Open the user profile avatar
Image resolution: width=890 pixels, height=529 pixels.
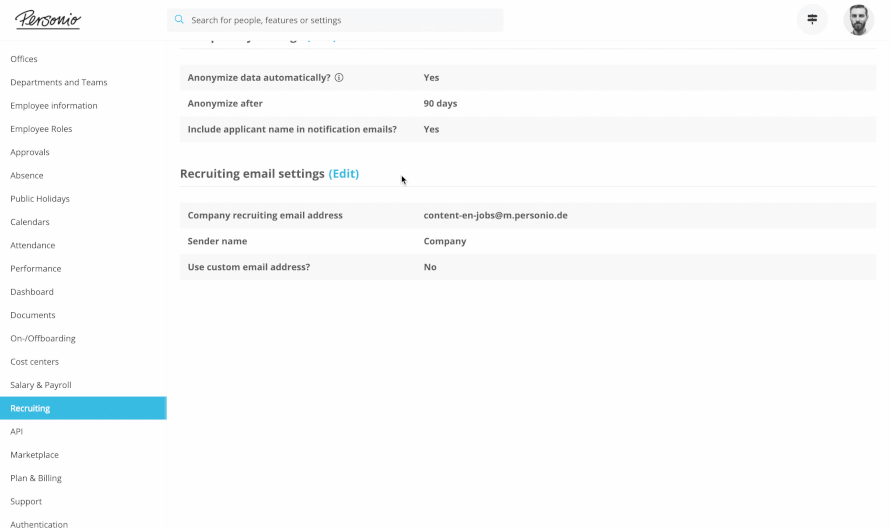858,20
